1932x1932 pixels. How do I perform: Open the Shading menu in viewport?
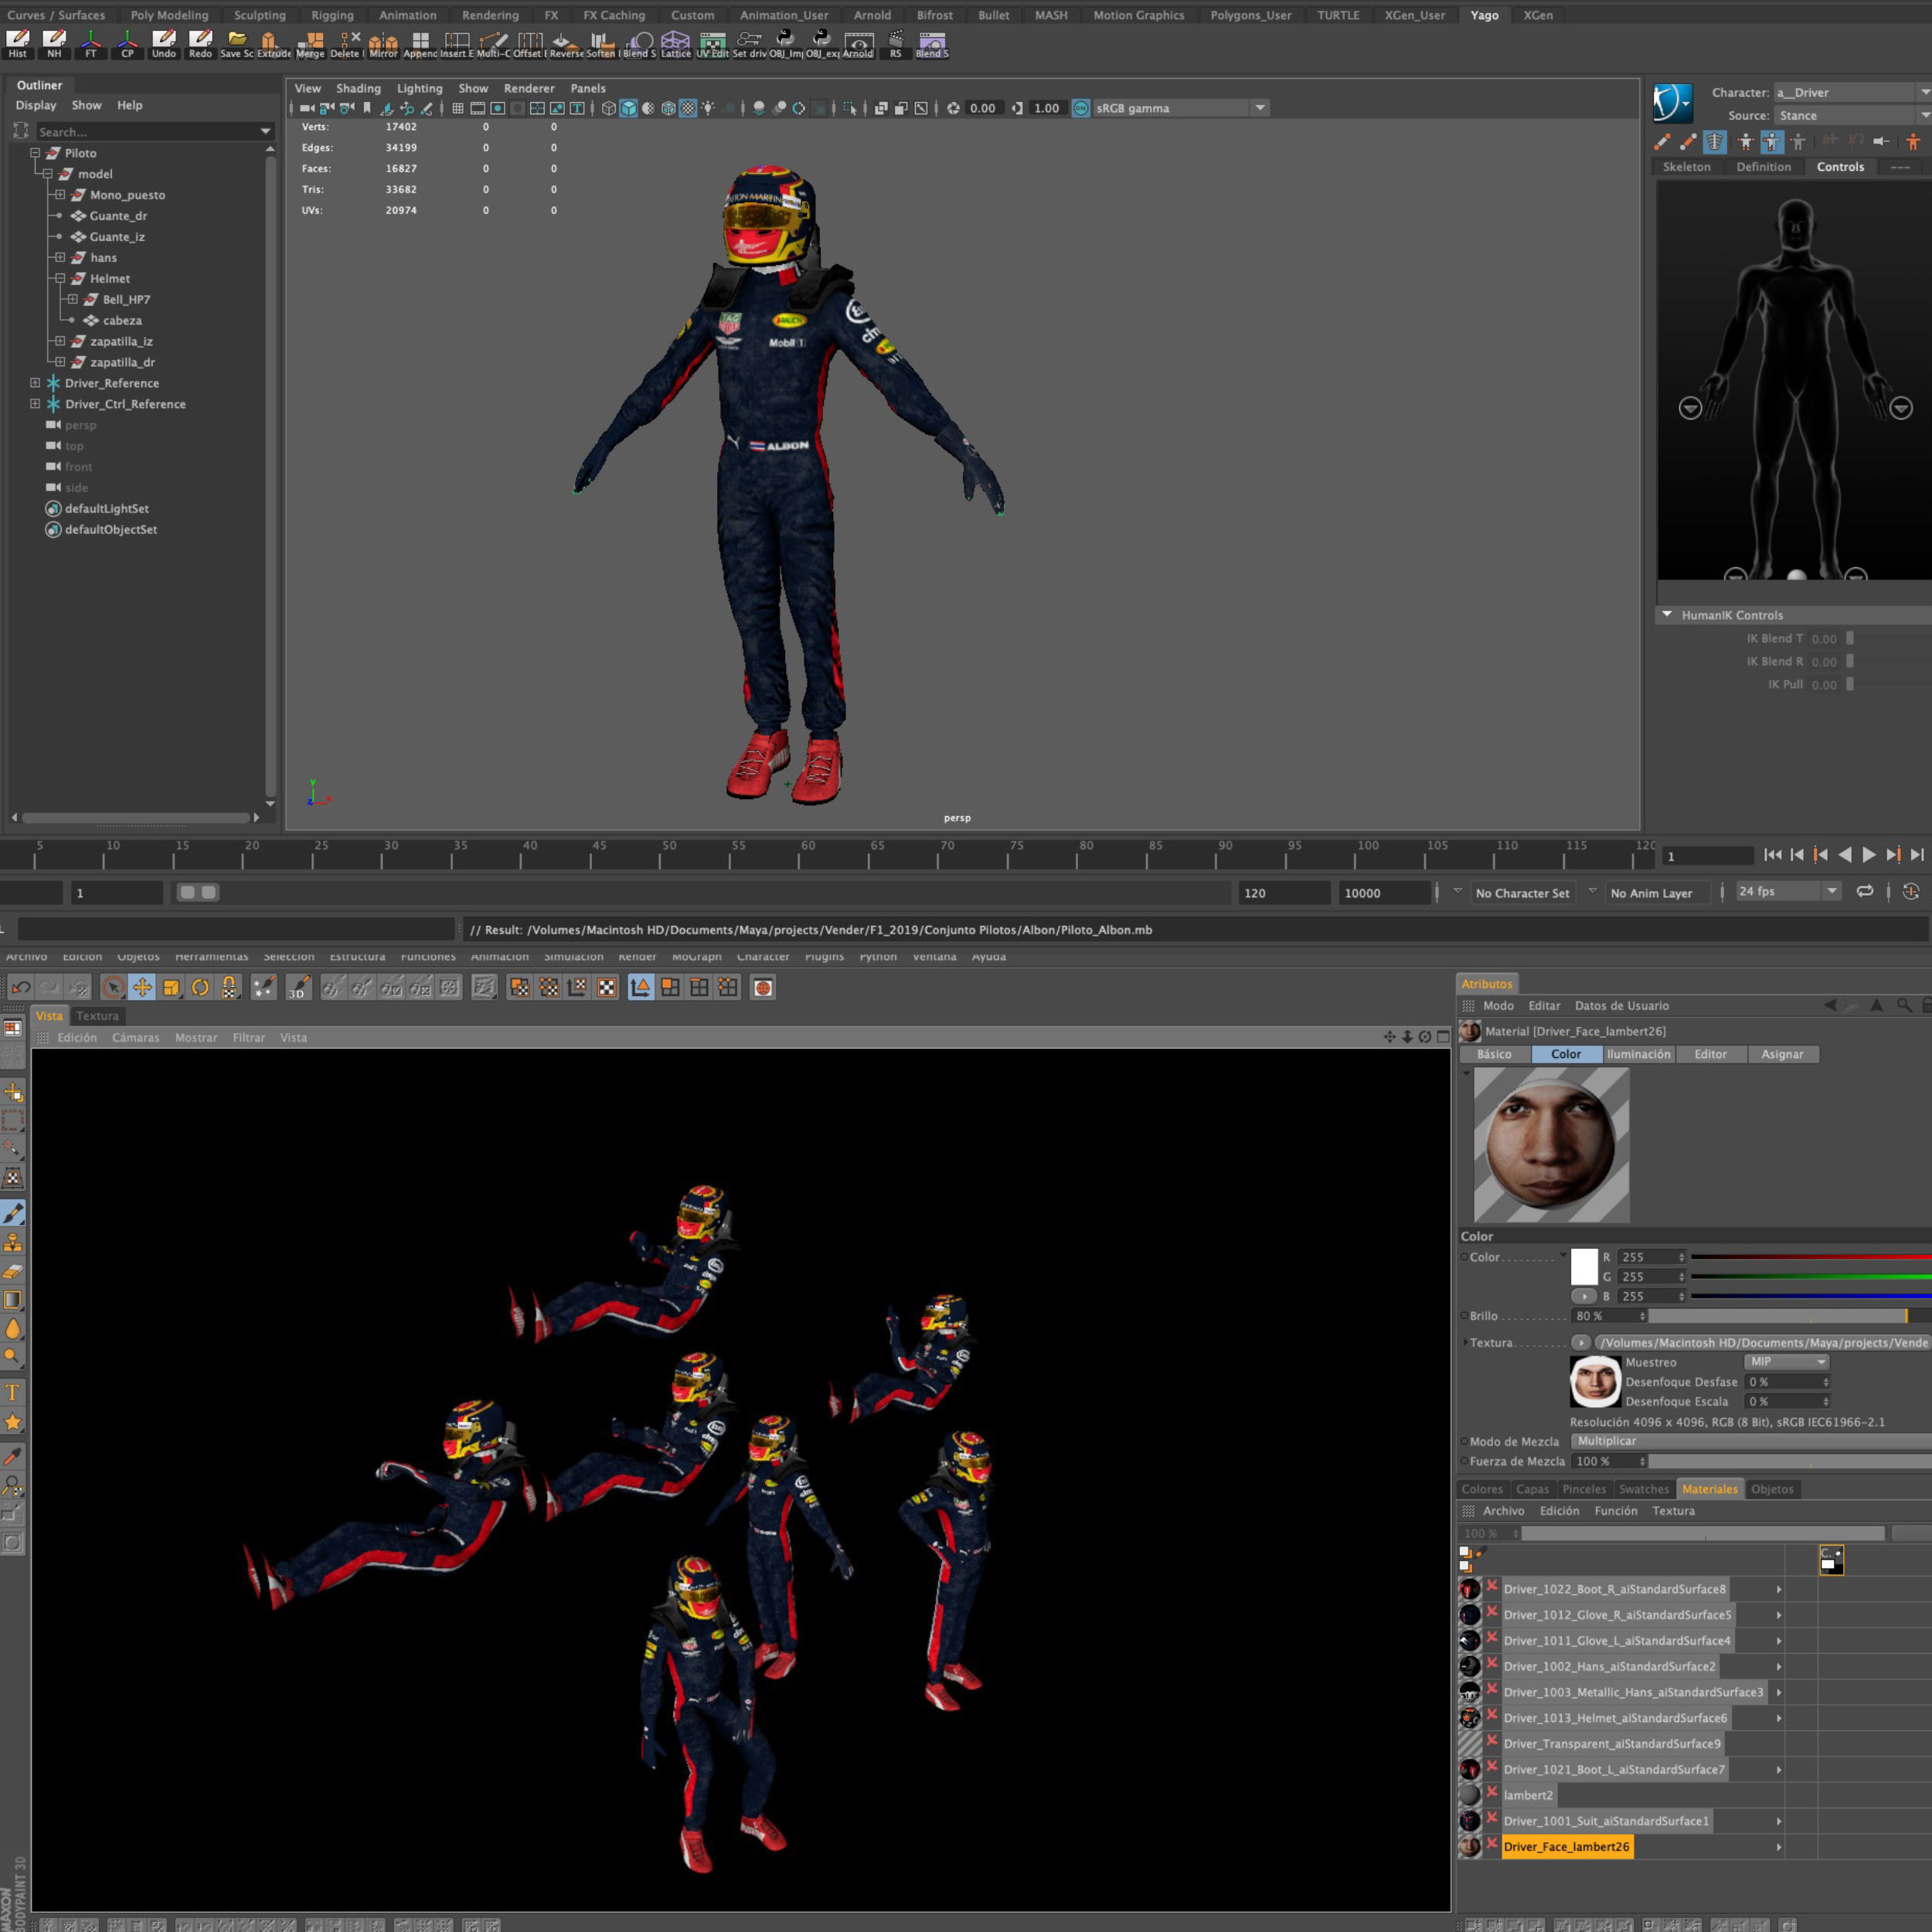[358, 88]
